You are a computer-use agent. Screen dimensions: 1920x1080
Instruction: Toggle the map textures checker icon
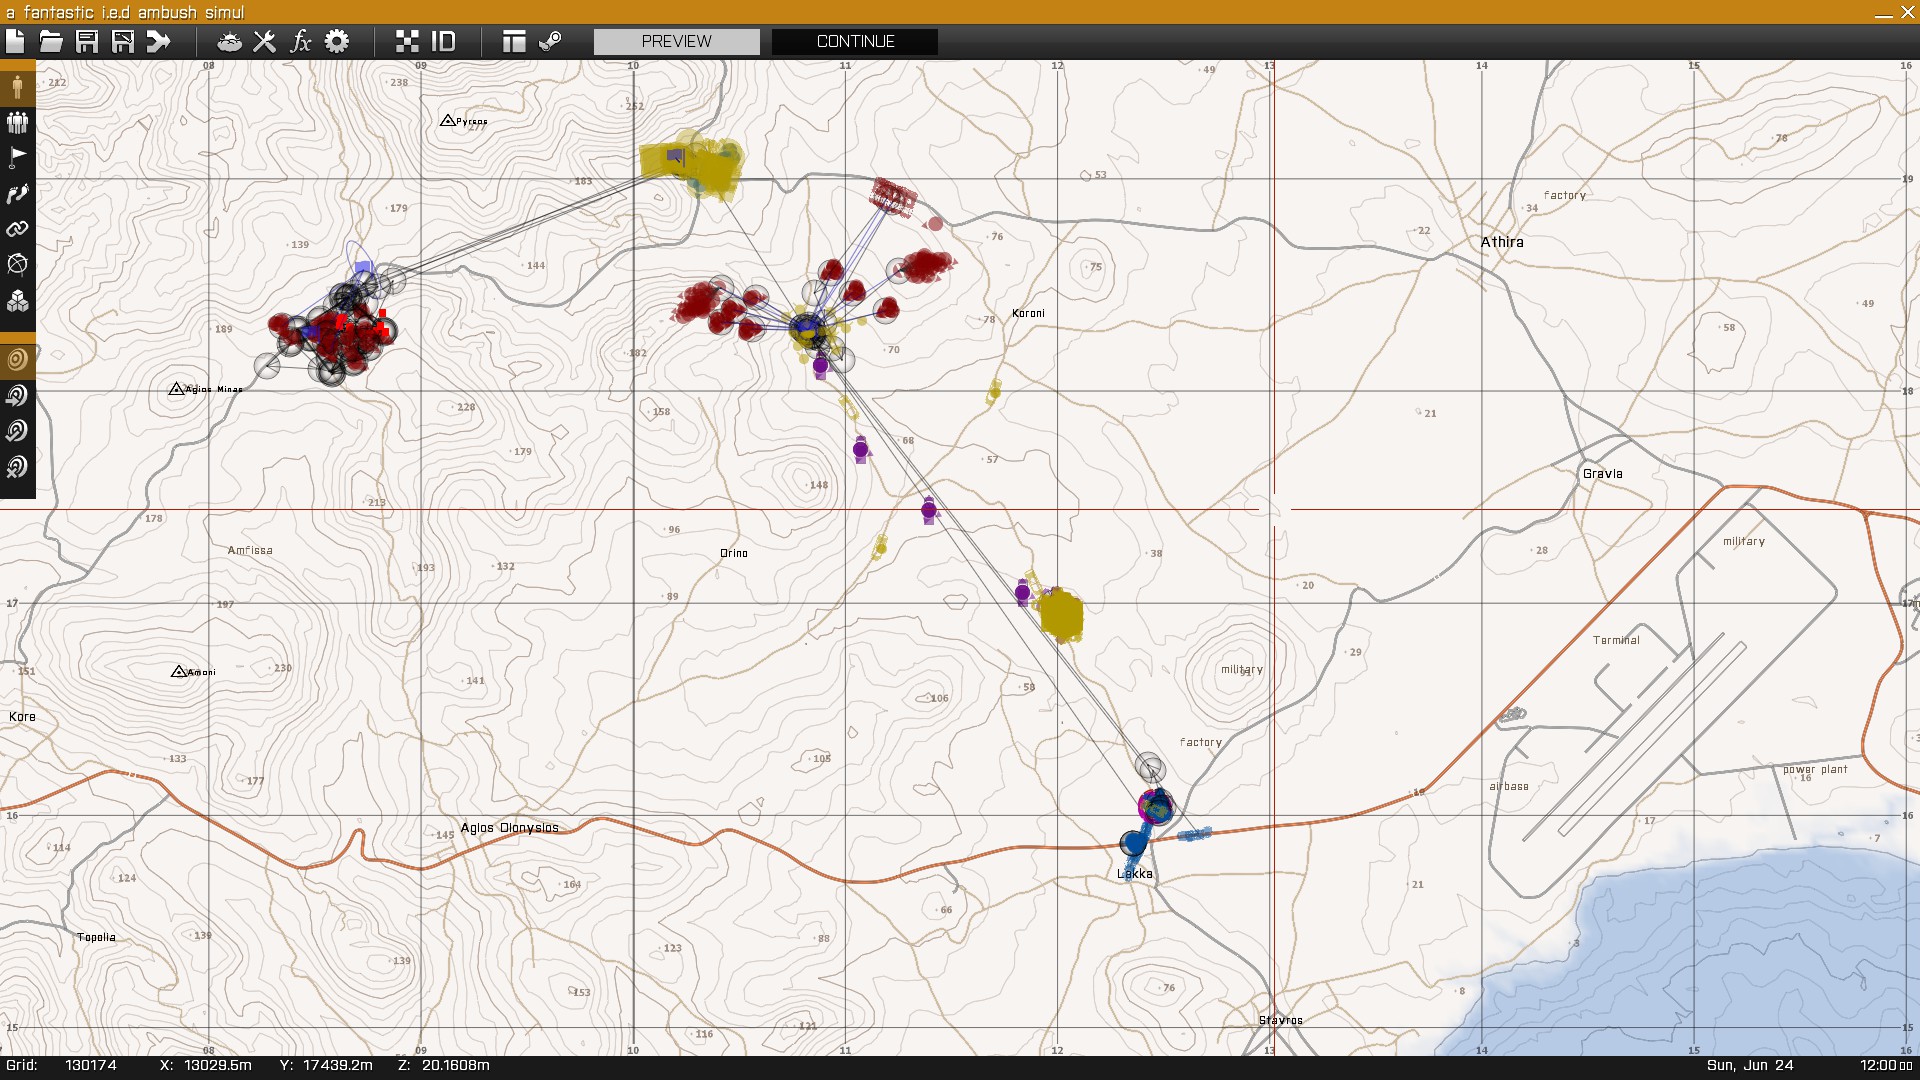pos(407,41)
